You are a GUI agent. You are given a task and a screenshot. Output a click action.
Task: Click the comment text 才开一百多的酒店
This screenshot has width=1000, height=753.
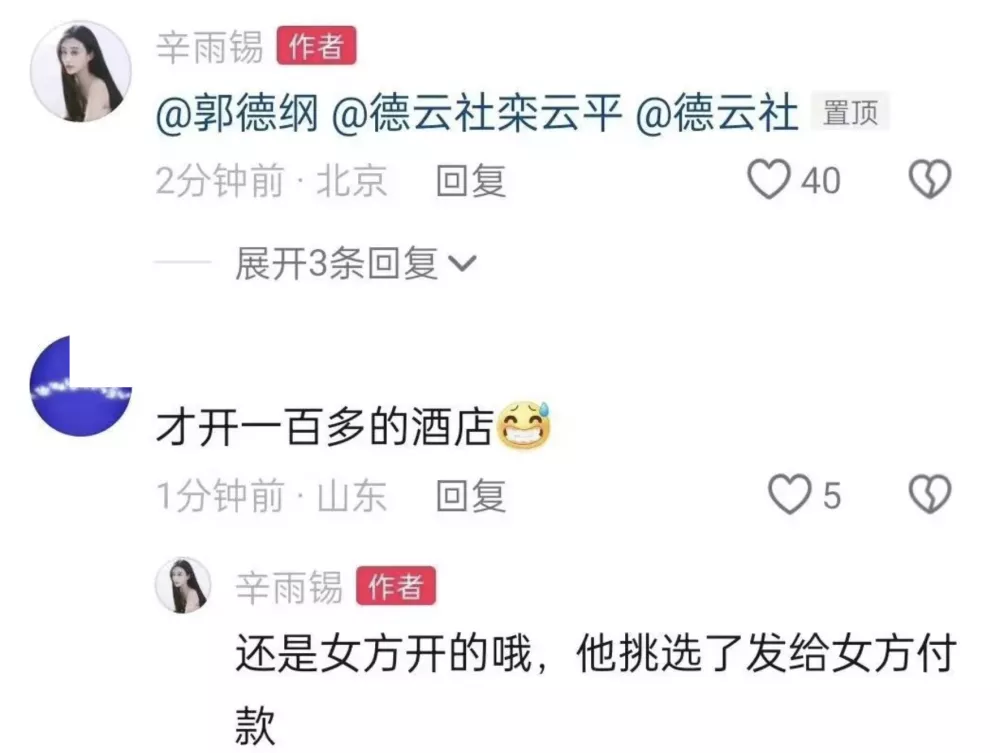pos(326,427)
